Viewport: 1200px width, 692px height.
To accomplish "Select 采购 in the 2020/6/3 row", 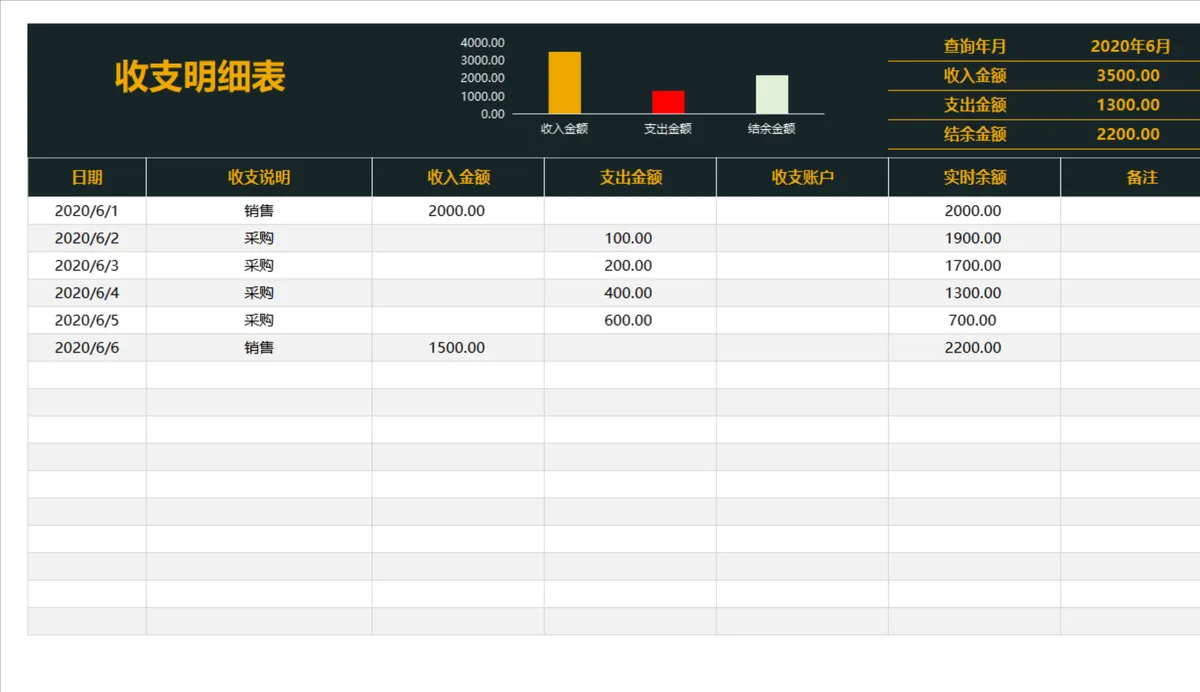I will [259, 266].
